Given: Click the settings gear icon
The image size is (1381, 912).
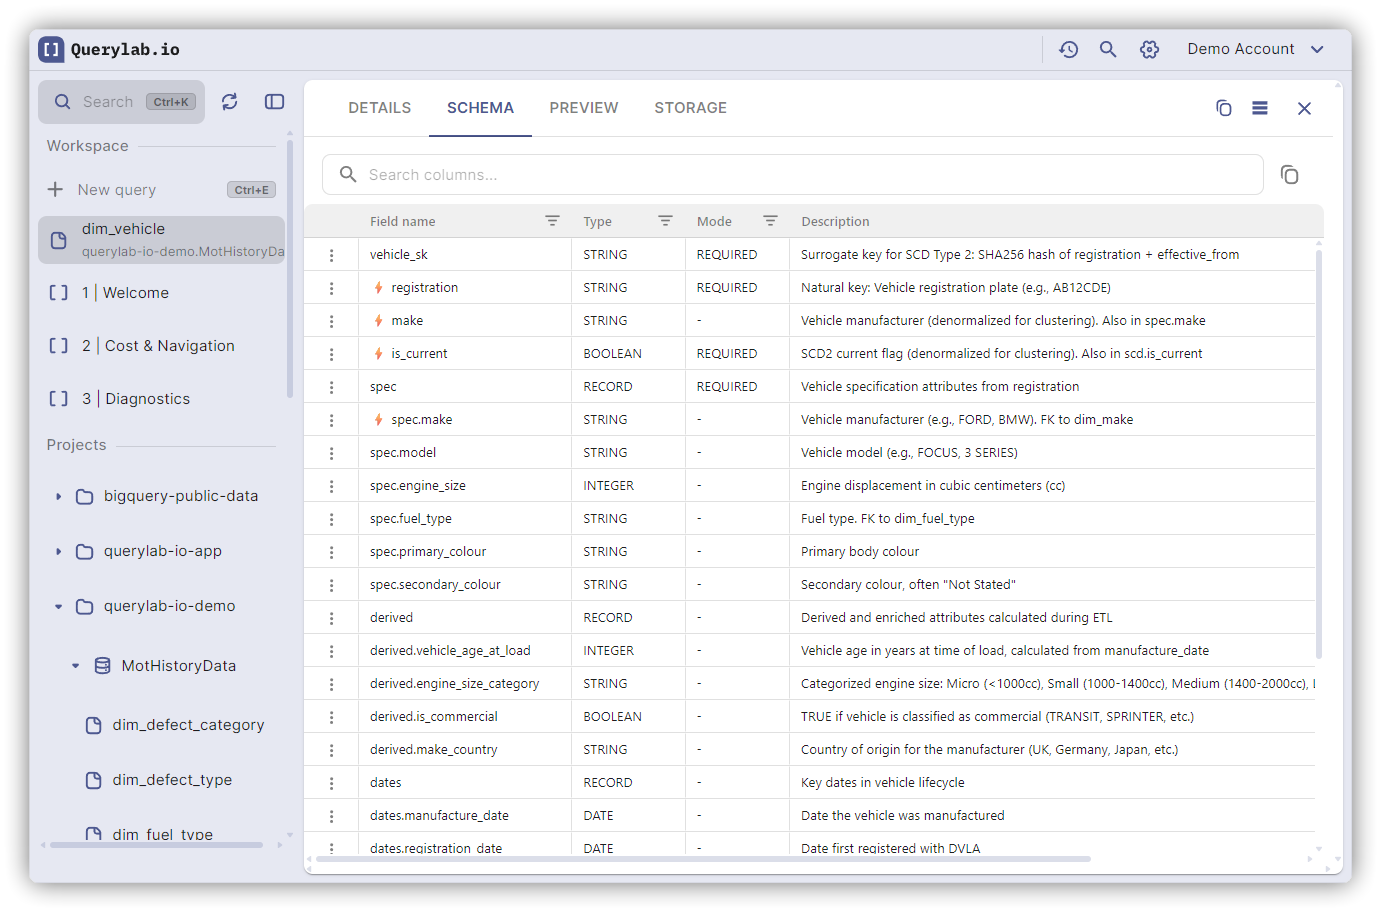Looking at the screenshot, I should 1149,49.
